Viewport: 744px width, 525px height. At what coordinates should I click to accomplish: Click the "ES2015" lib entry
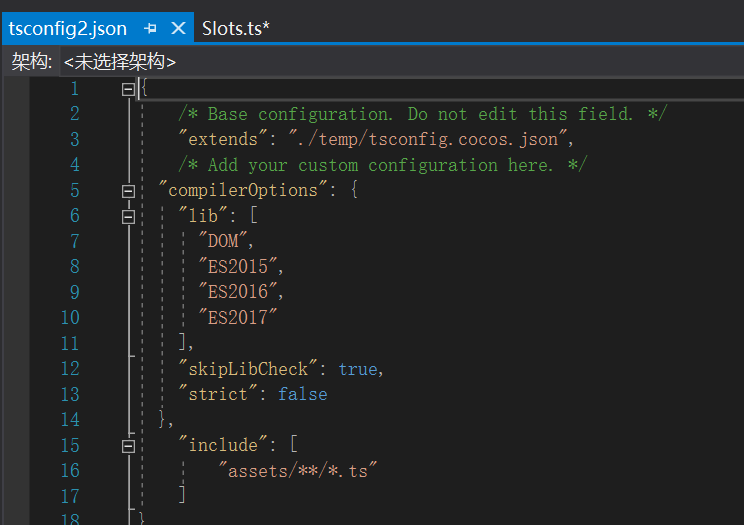pyautogui.click(x=240, y=267)
